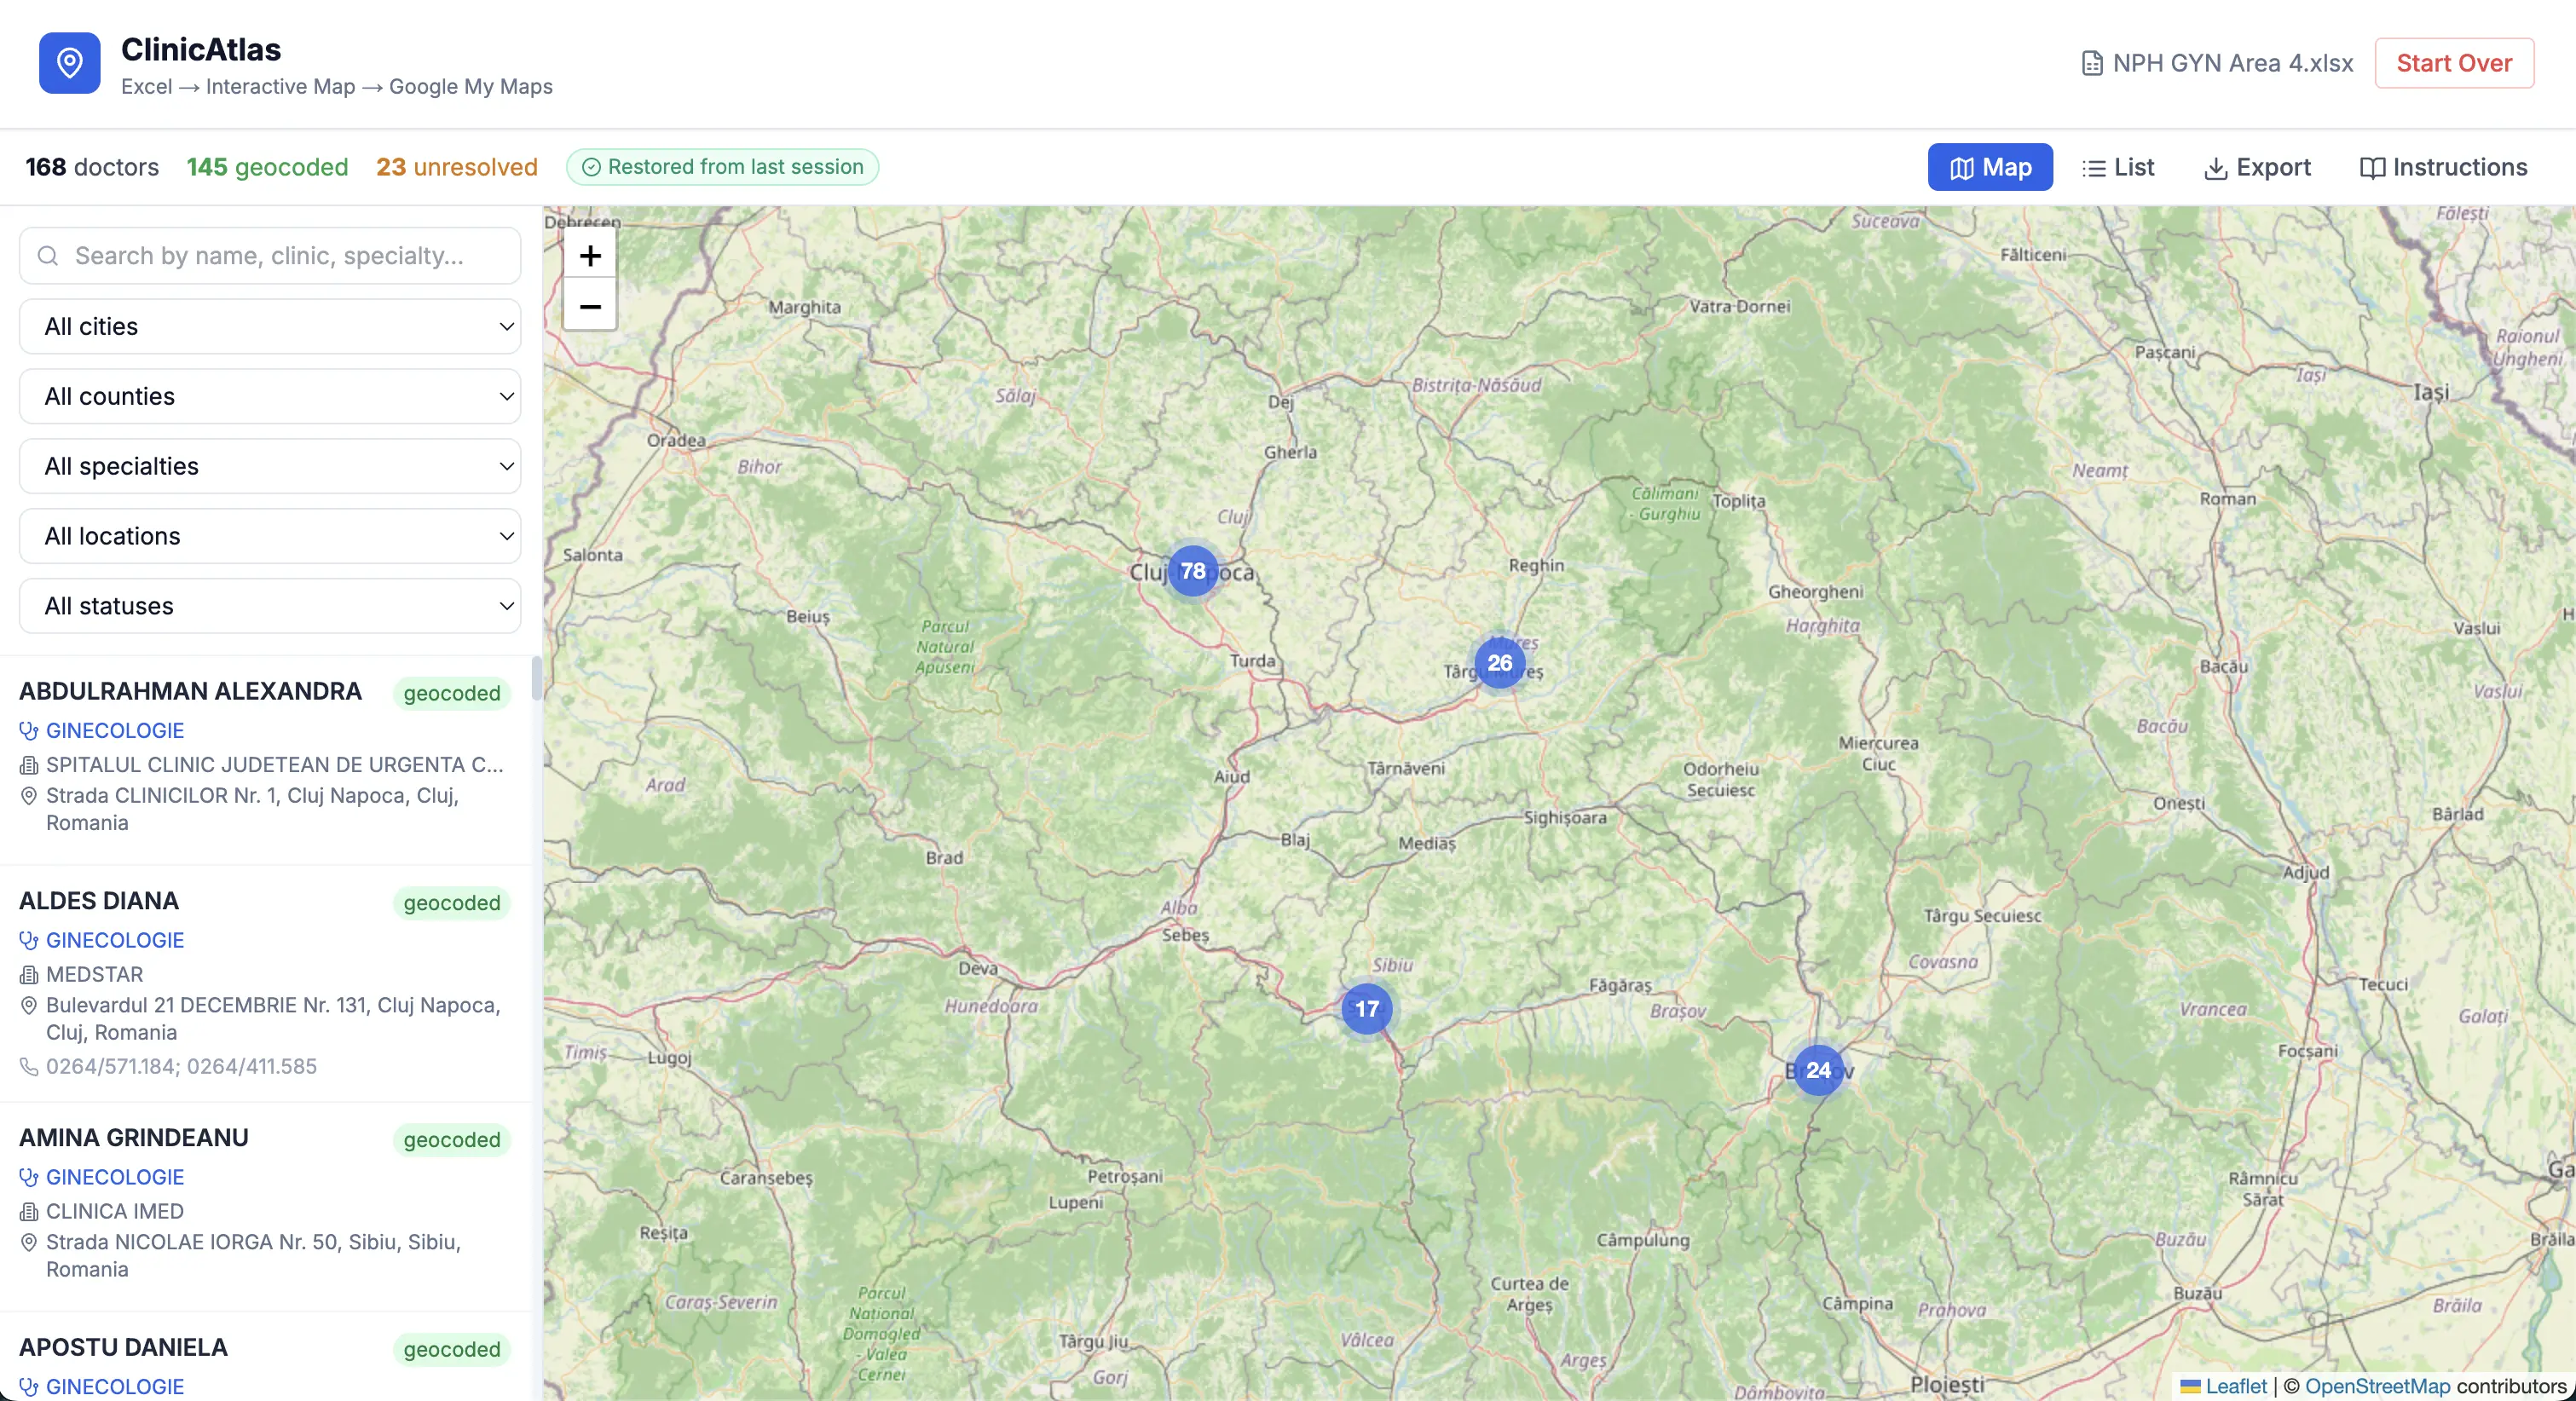
Task: Click the geocoded badge on AMINA GRINDEANU
Action: tap(452, 1140)
